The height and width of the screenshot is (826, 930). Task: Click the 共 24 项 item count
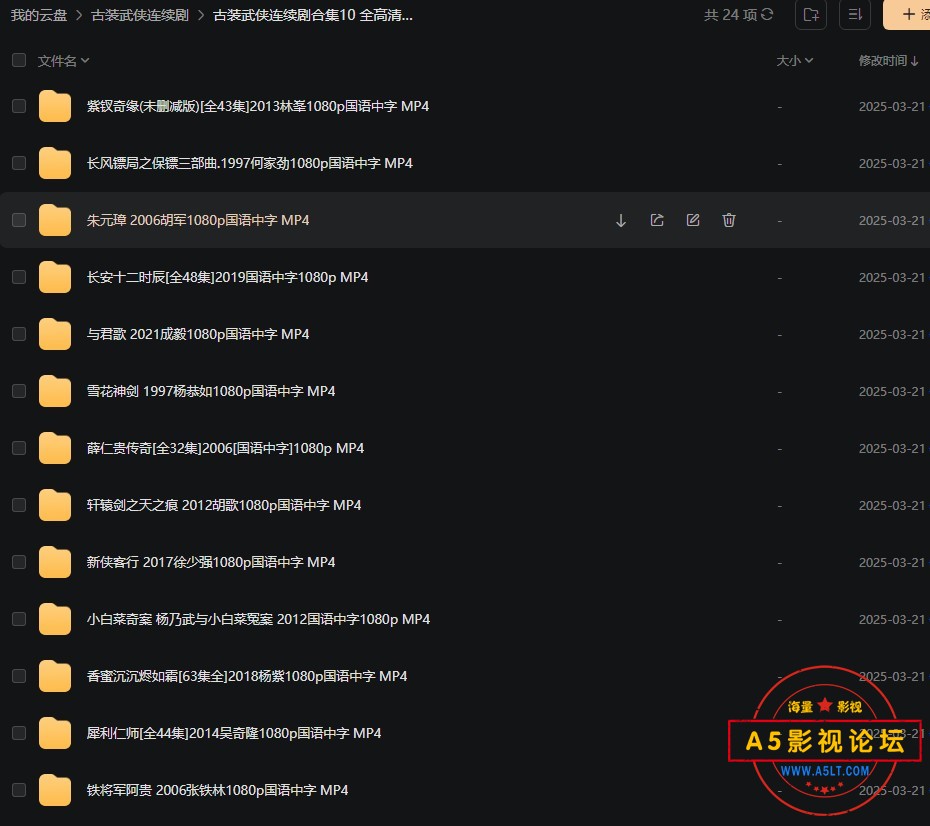coord(730,15)
